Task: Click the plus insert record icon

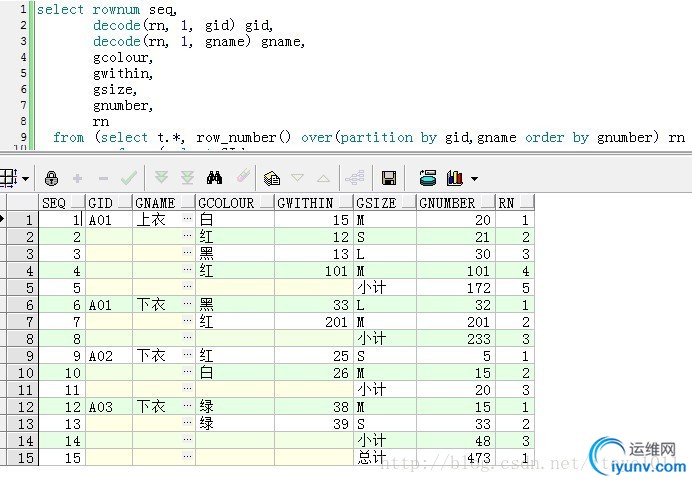Action: (78, 178)
